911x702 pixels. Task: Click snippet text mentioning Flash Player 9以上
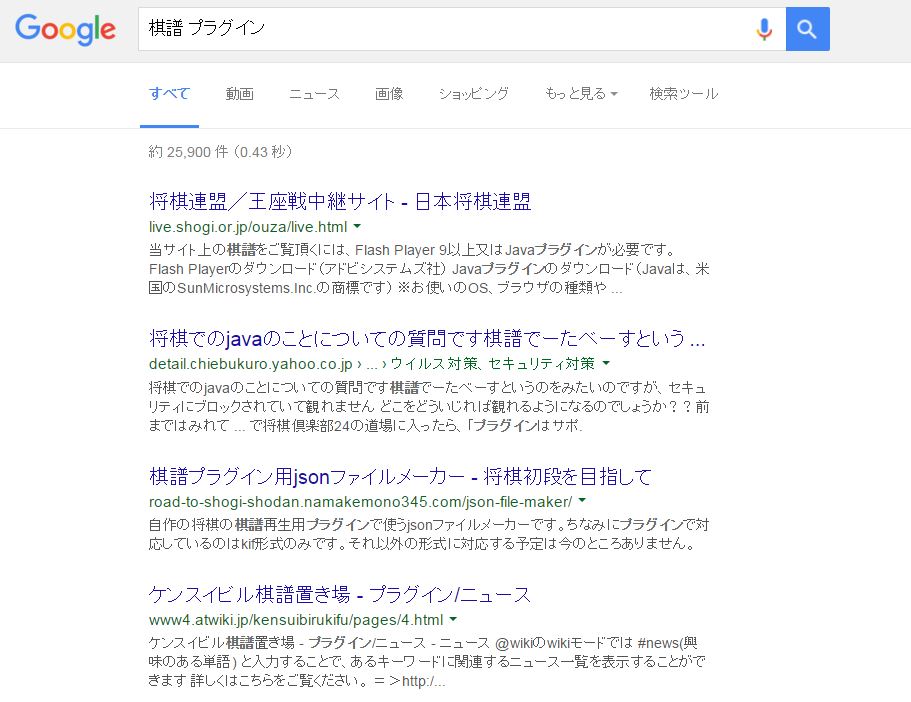[429, 269]
